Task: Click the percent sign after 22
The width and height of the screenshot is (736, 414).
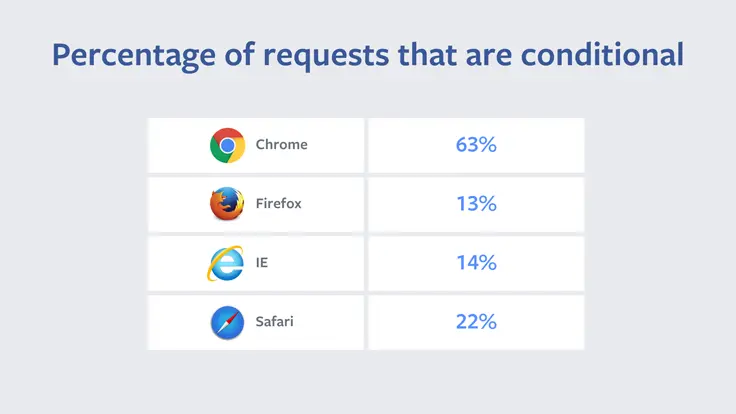Action: [x=487, y=322]
